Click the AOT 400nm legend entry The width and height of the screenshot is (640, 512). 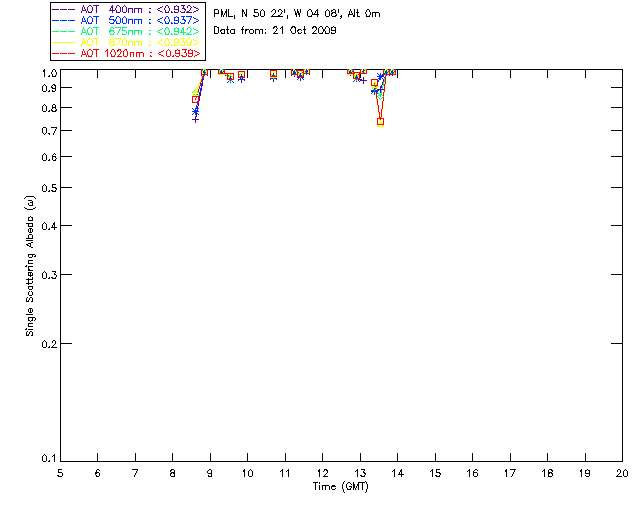(x=126, y=9)
